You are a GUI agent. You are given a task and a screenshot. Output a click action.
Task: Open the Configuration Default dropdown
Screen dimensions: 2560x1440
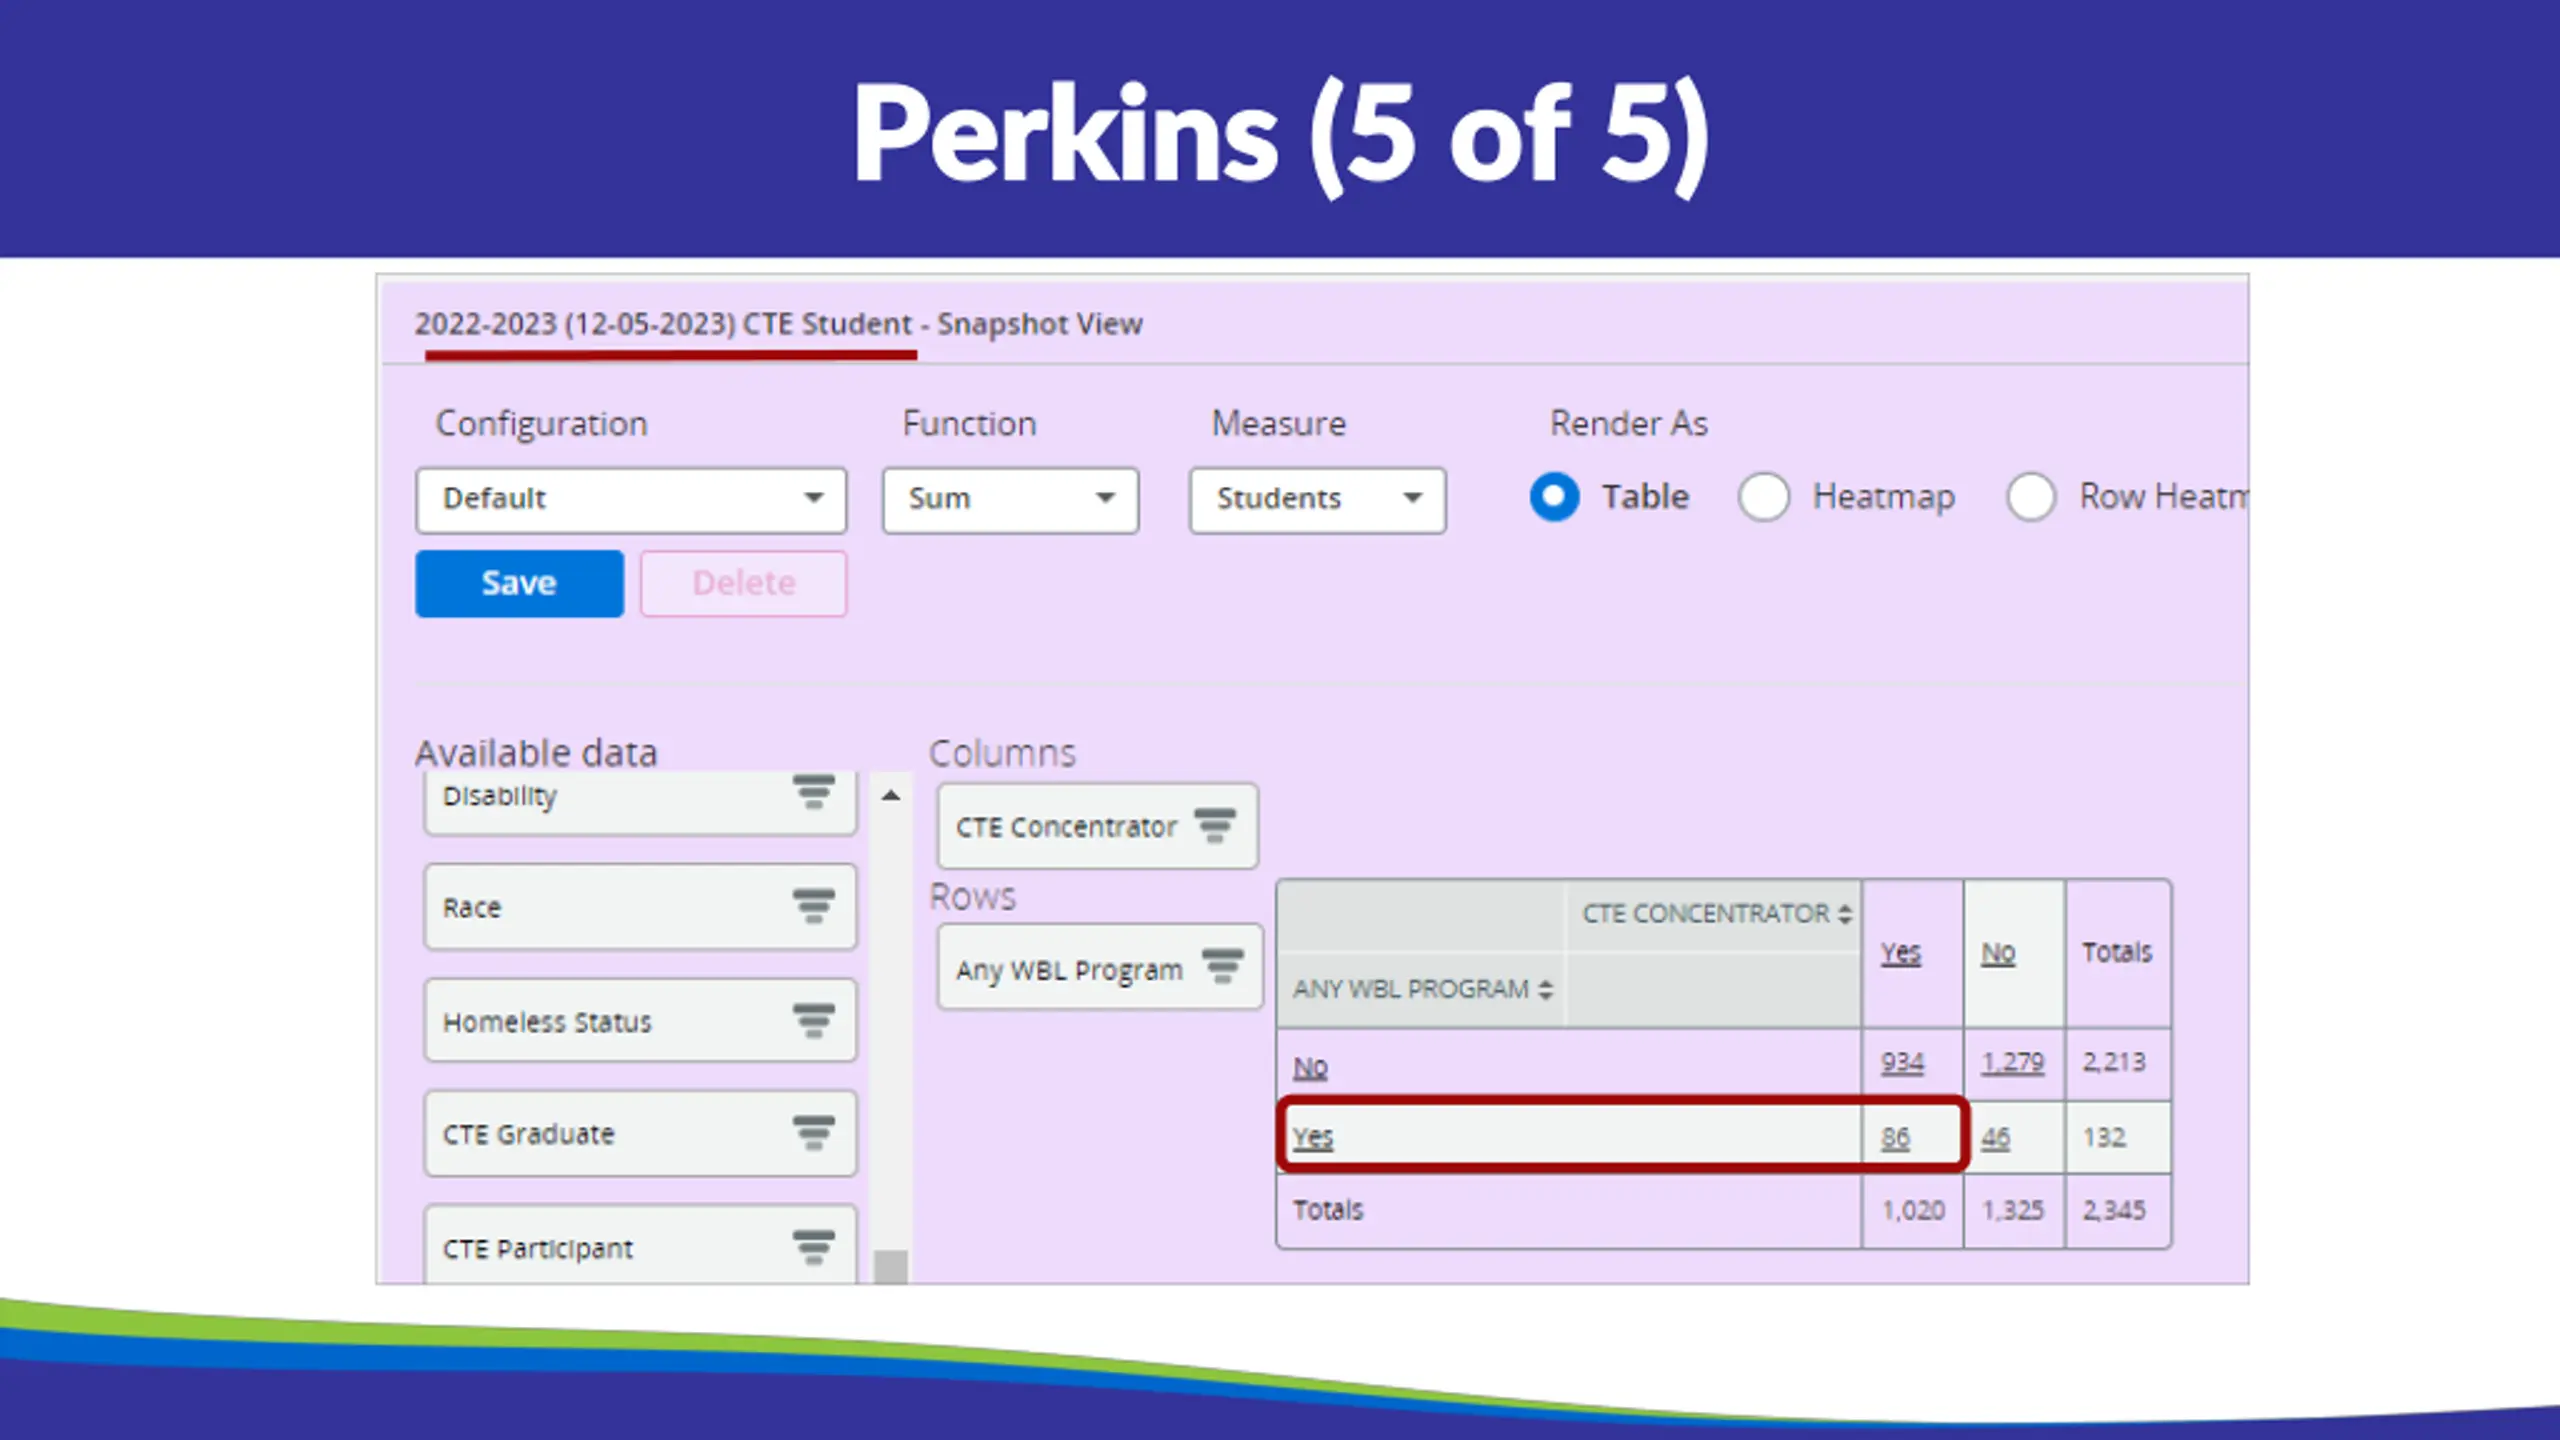[x=631, y=499]
